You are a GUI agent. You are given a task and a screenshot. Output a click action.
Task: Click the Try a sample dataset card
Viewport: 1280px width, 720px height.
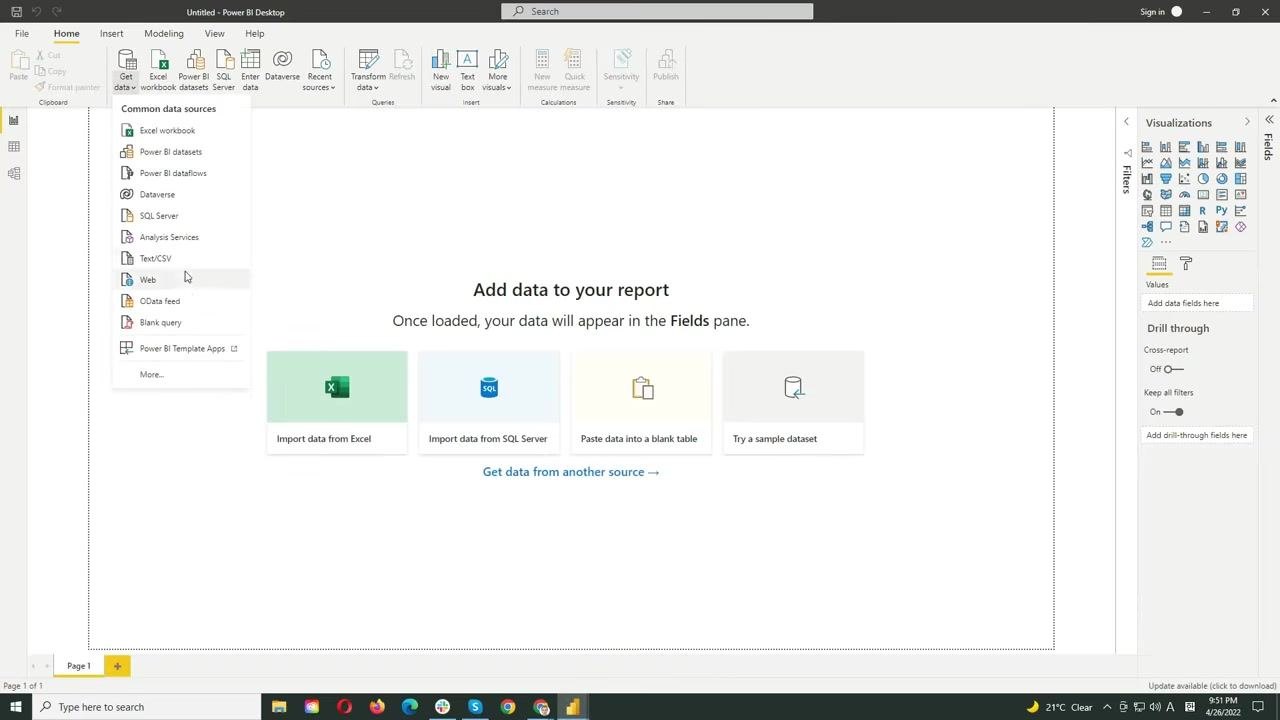(793, 402)
